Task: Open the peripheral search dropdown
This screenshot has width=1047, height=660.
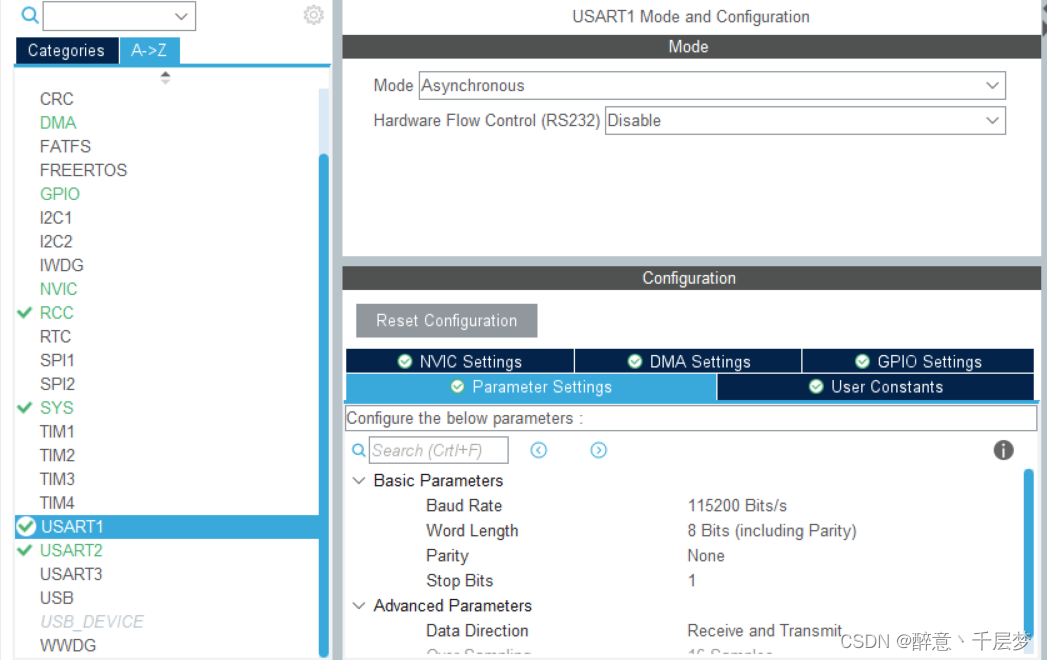Action: click(181, 16)
